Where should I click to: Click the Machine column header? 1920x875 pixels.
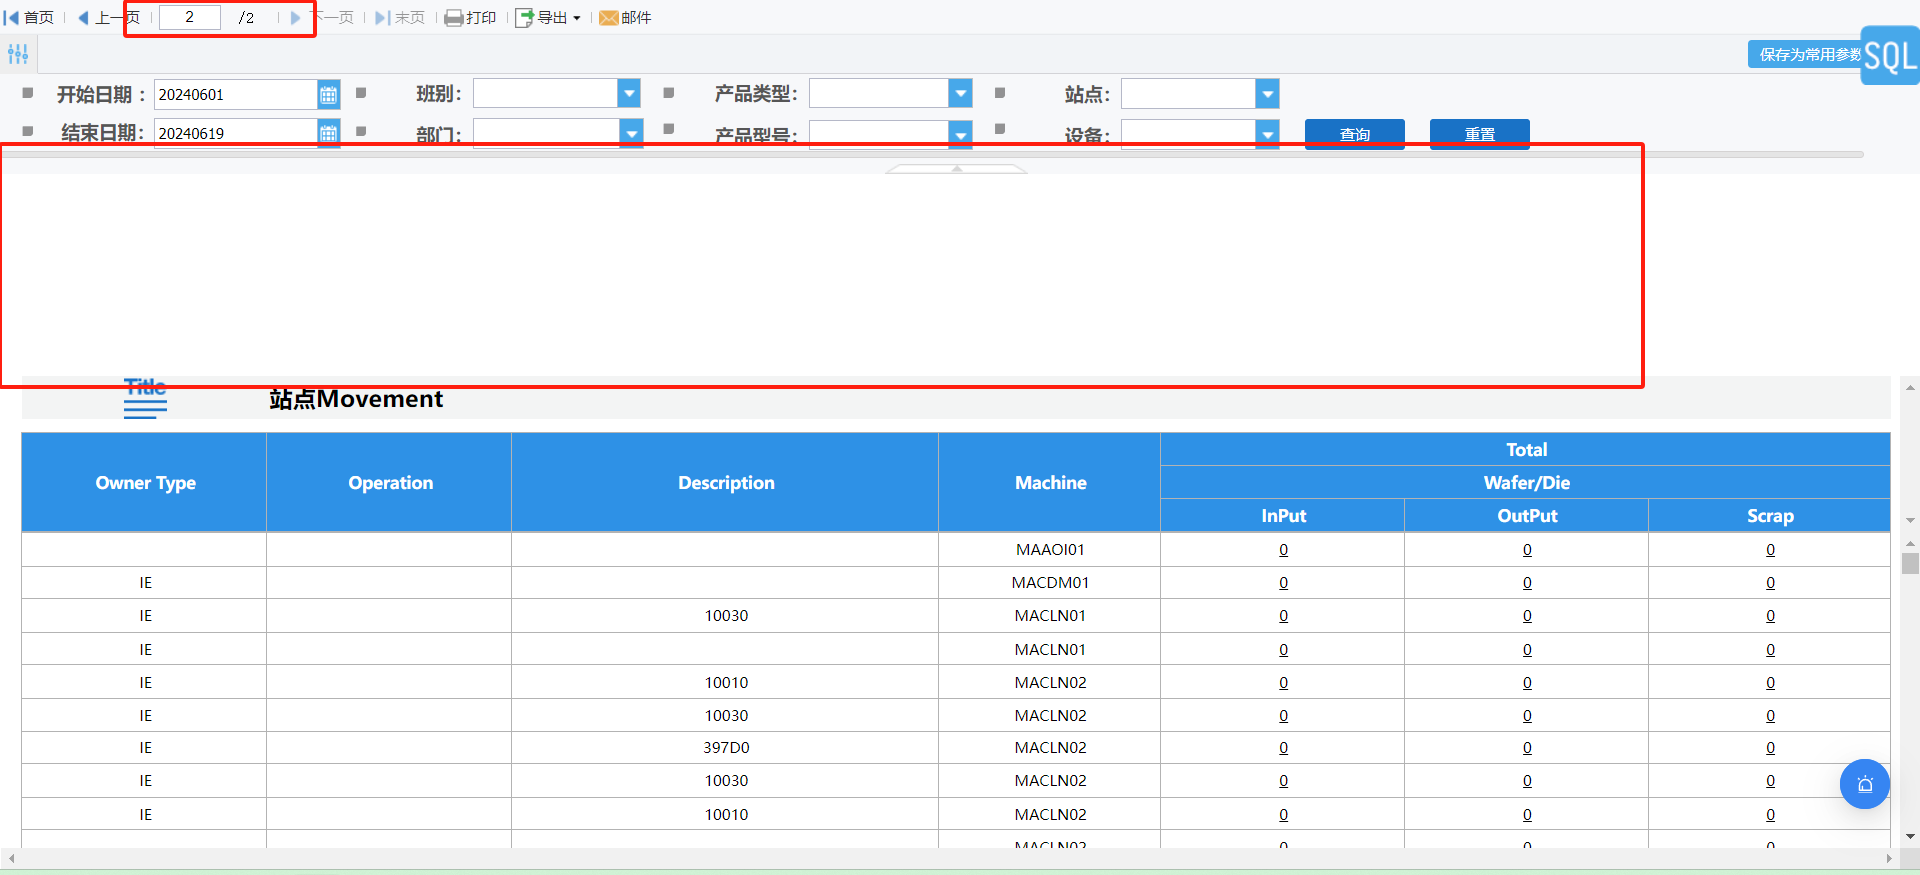[x=1050, y=483]
